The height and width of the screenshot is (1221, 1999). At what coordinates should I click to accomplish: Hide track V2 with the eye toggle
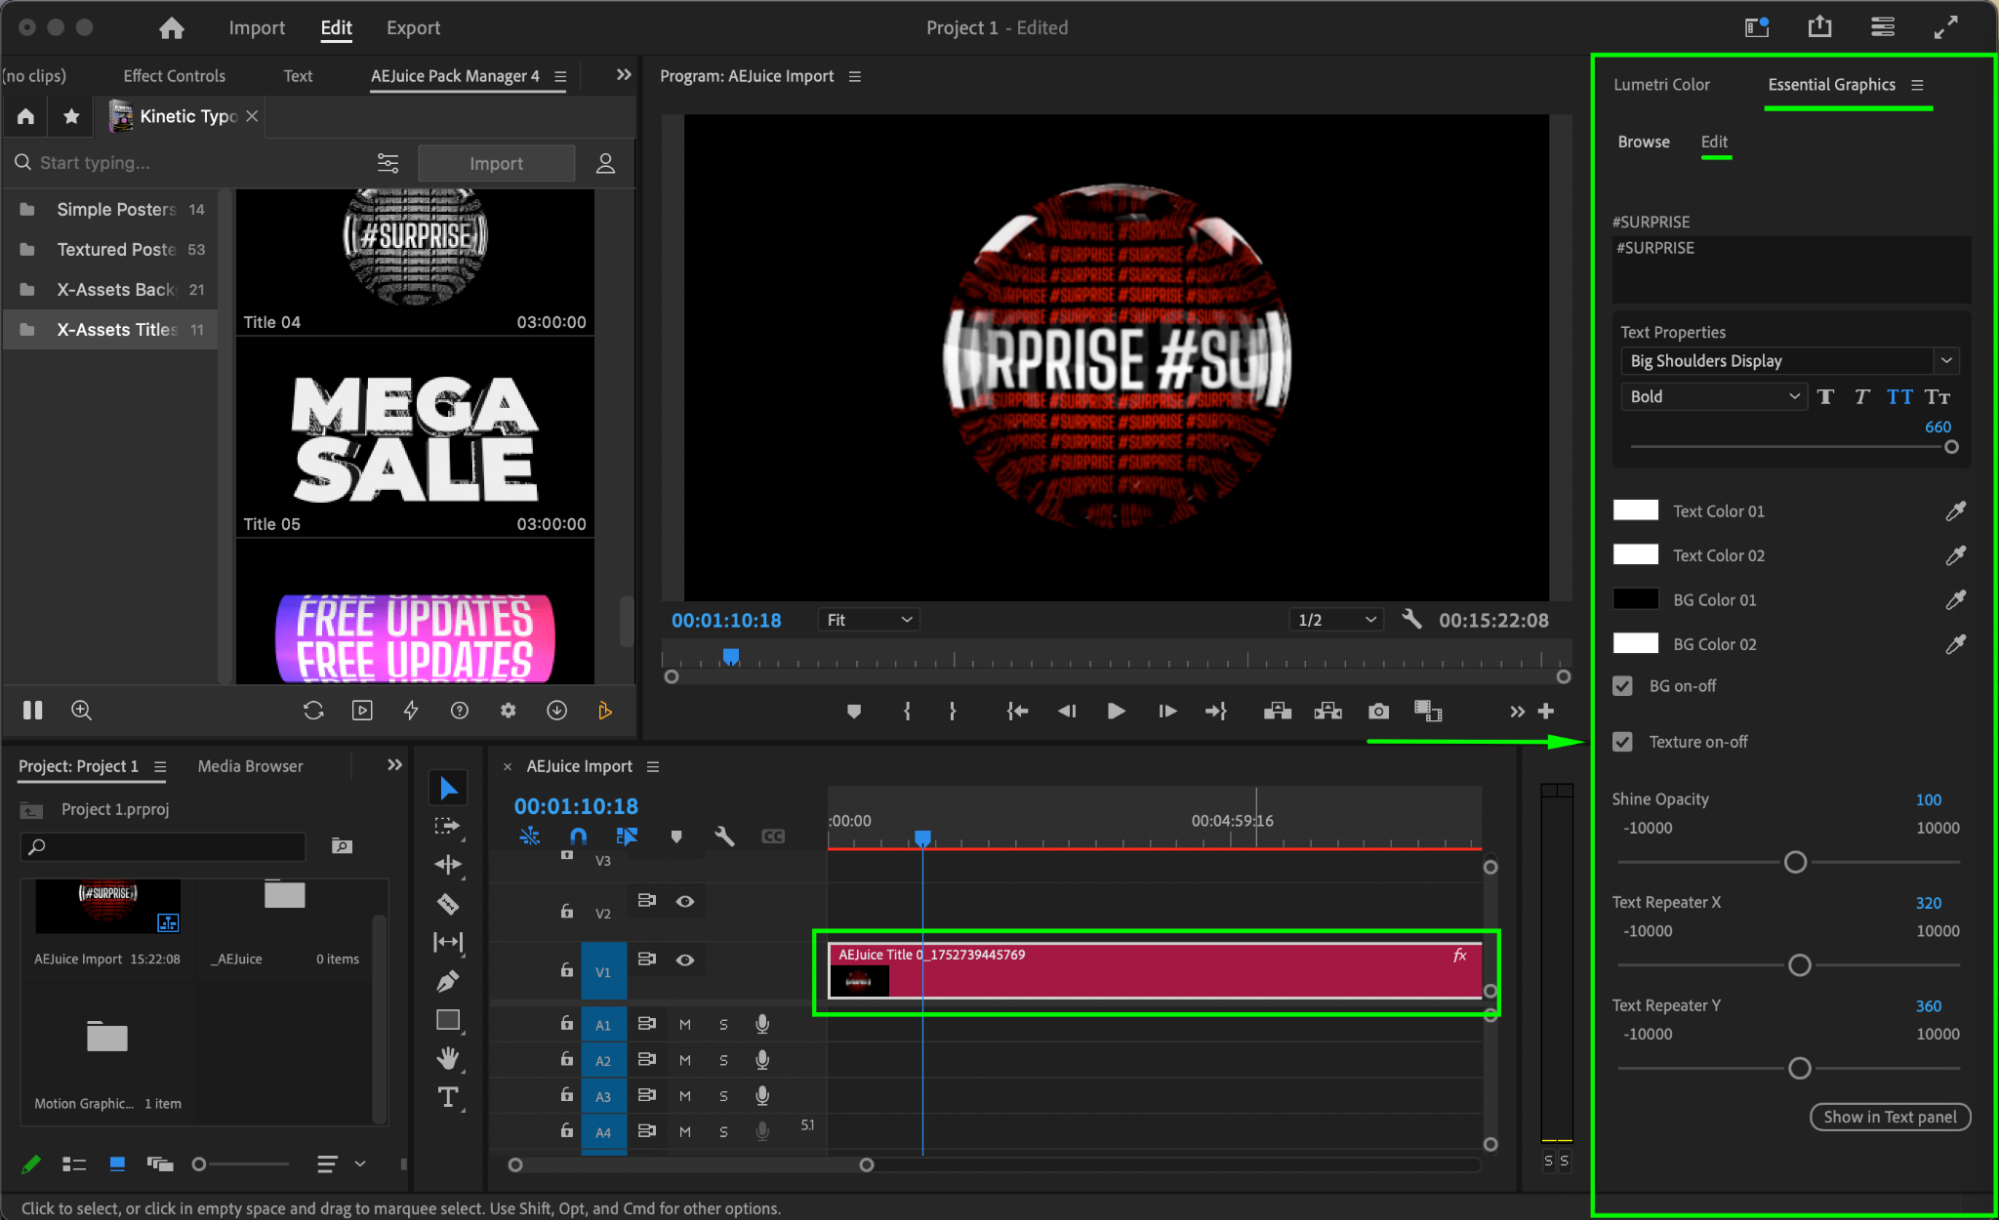pyautogui.click(x=685, y=901)
